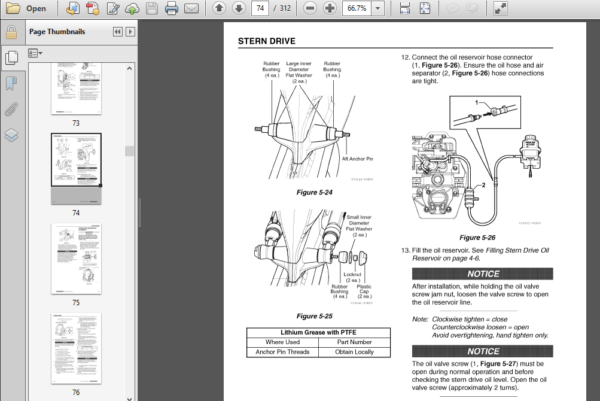Click the first NOTICE banner
Image resolution: width=600 pixels, height=401 pixels.
[483, 274]
